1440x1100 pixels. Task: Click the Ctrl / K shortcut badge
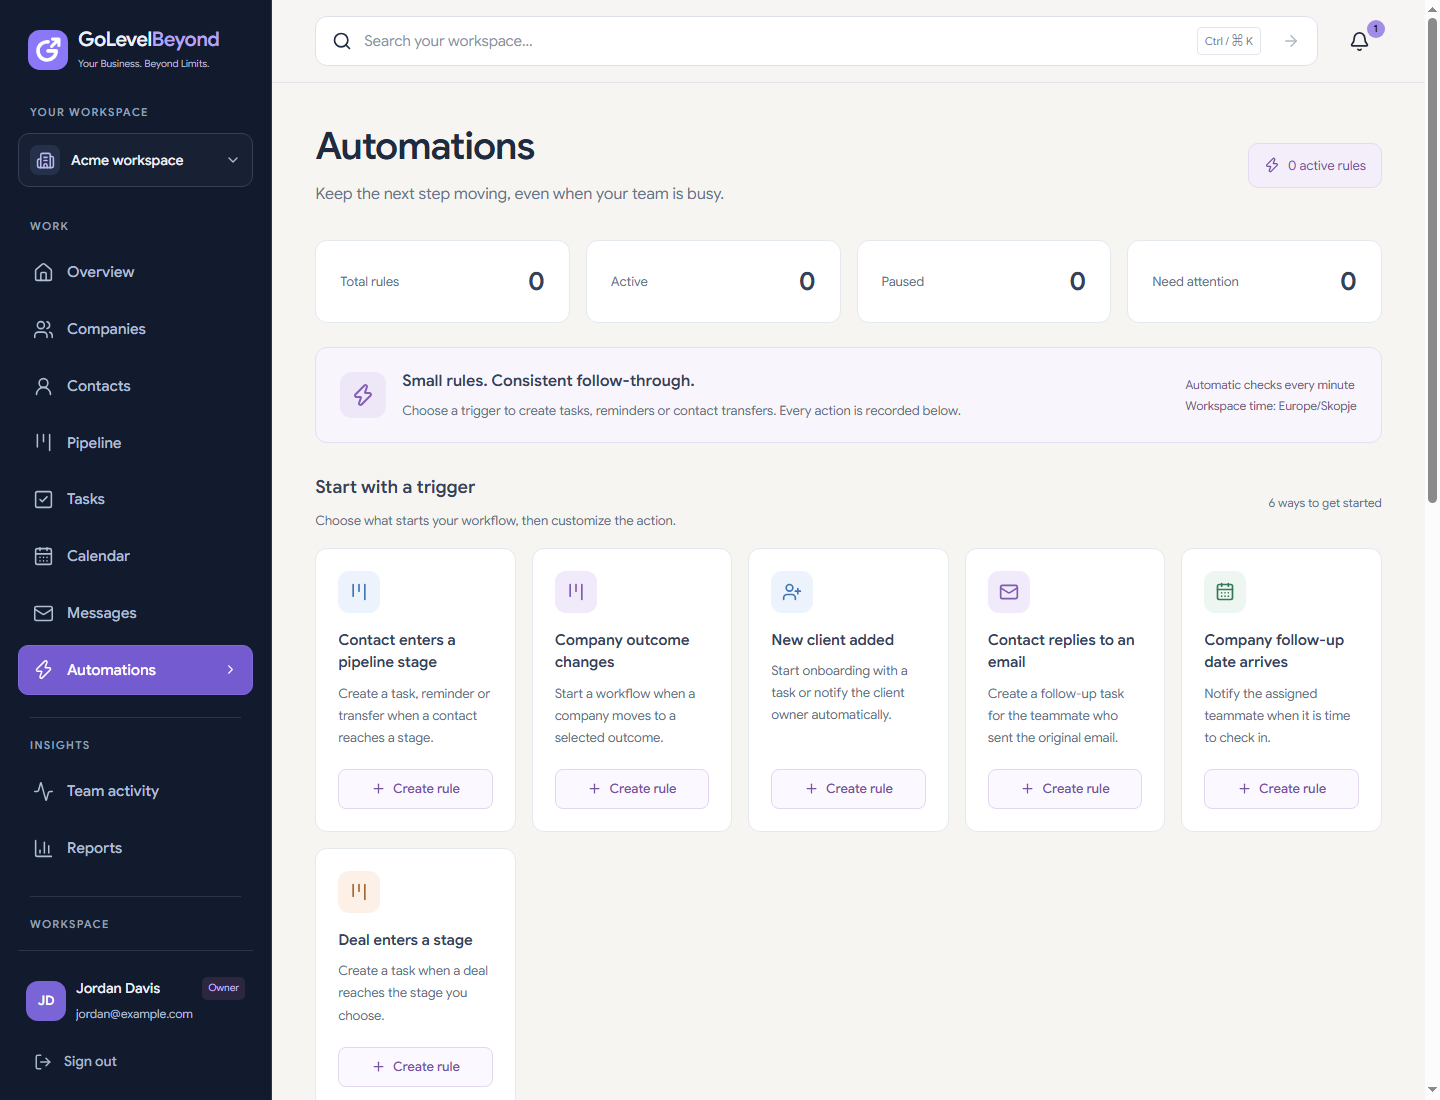pyautogui.click(x=1229, y=41)
